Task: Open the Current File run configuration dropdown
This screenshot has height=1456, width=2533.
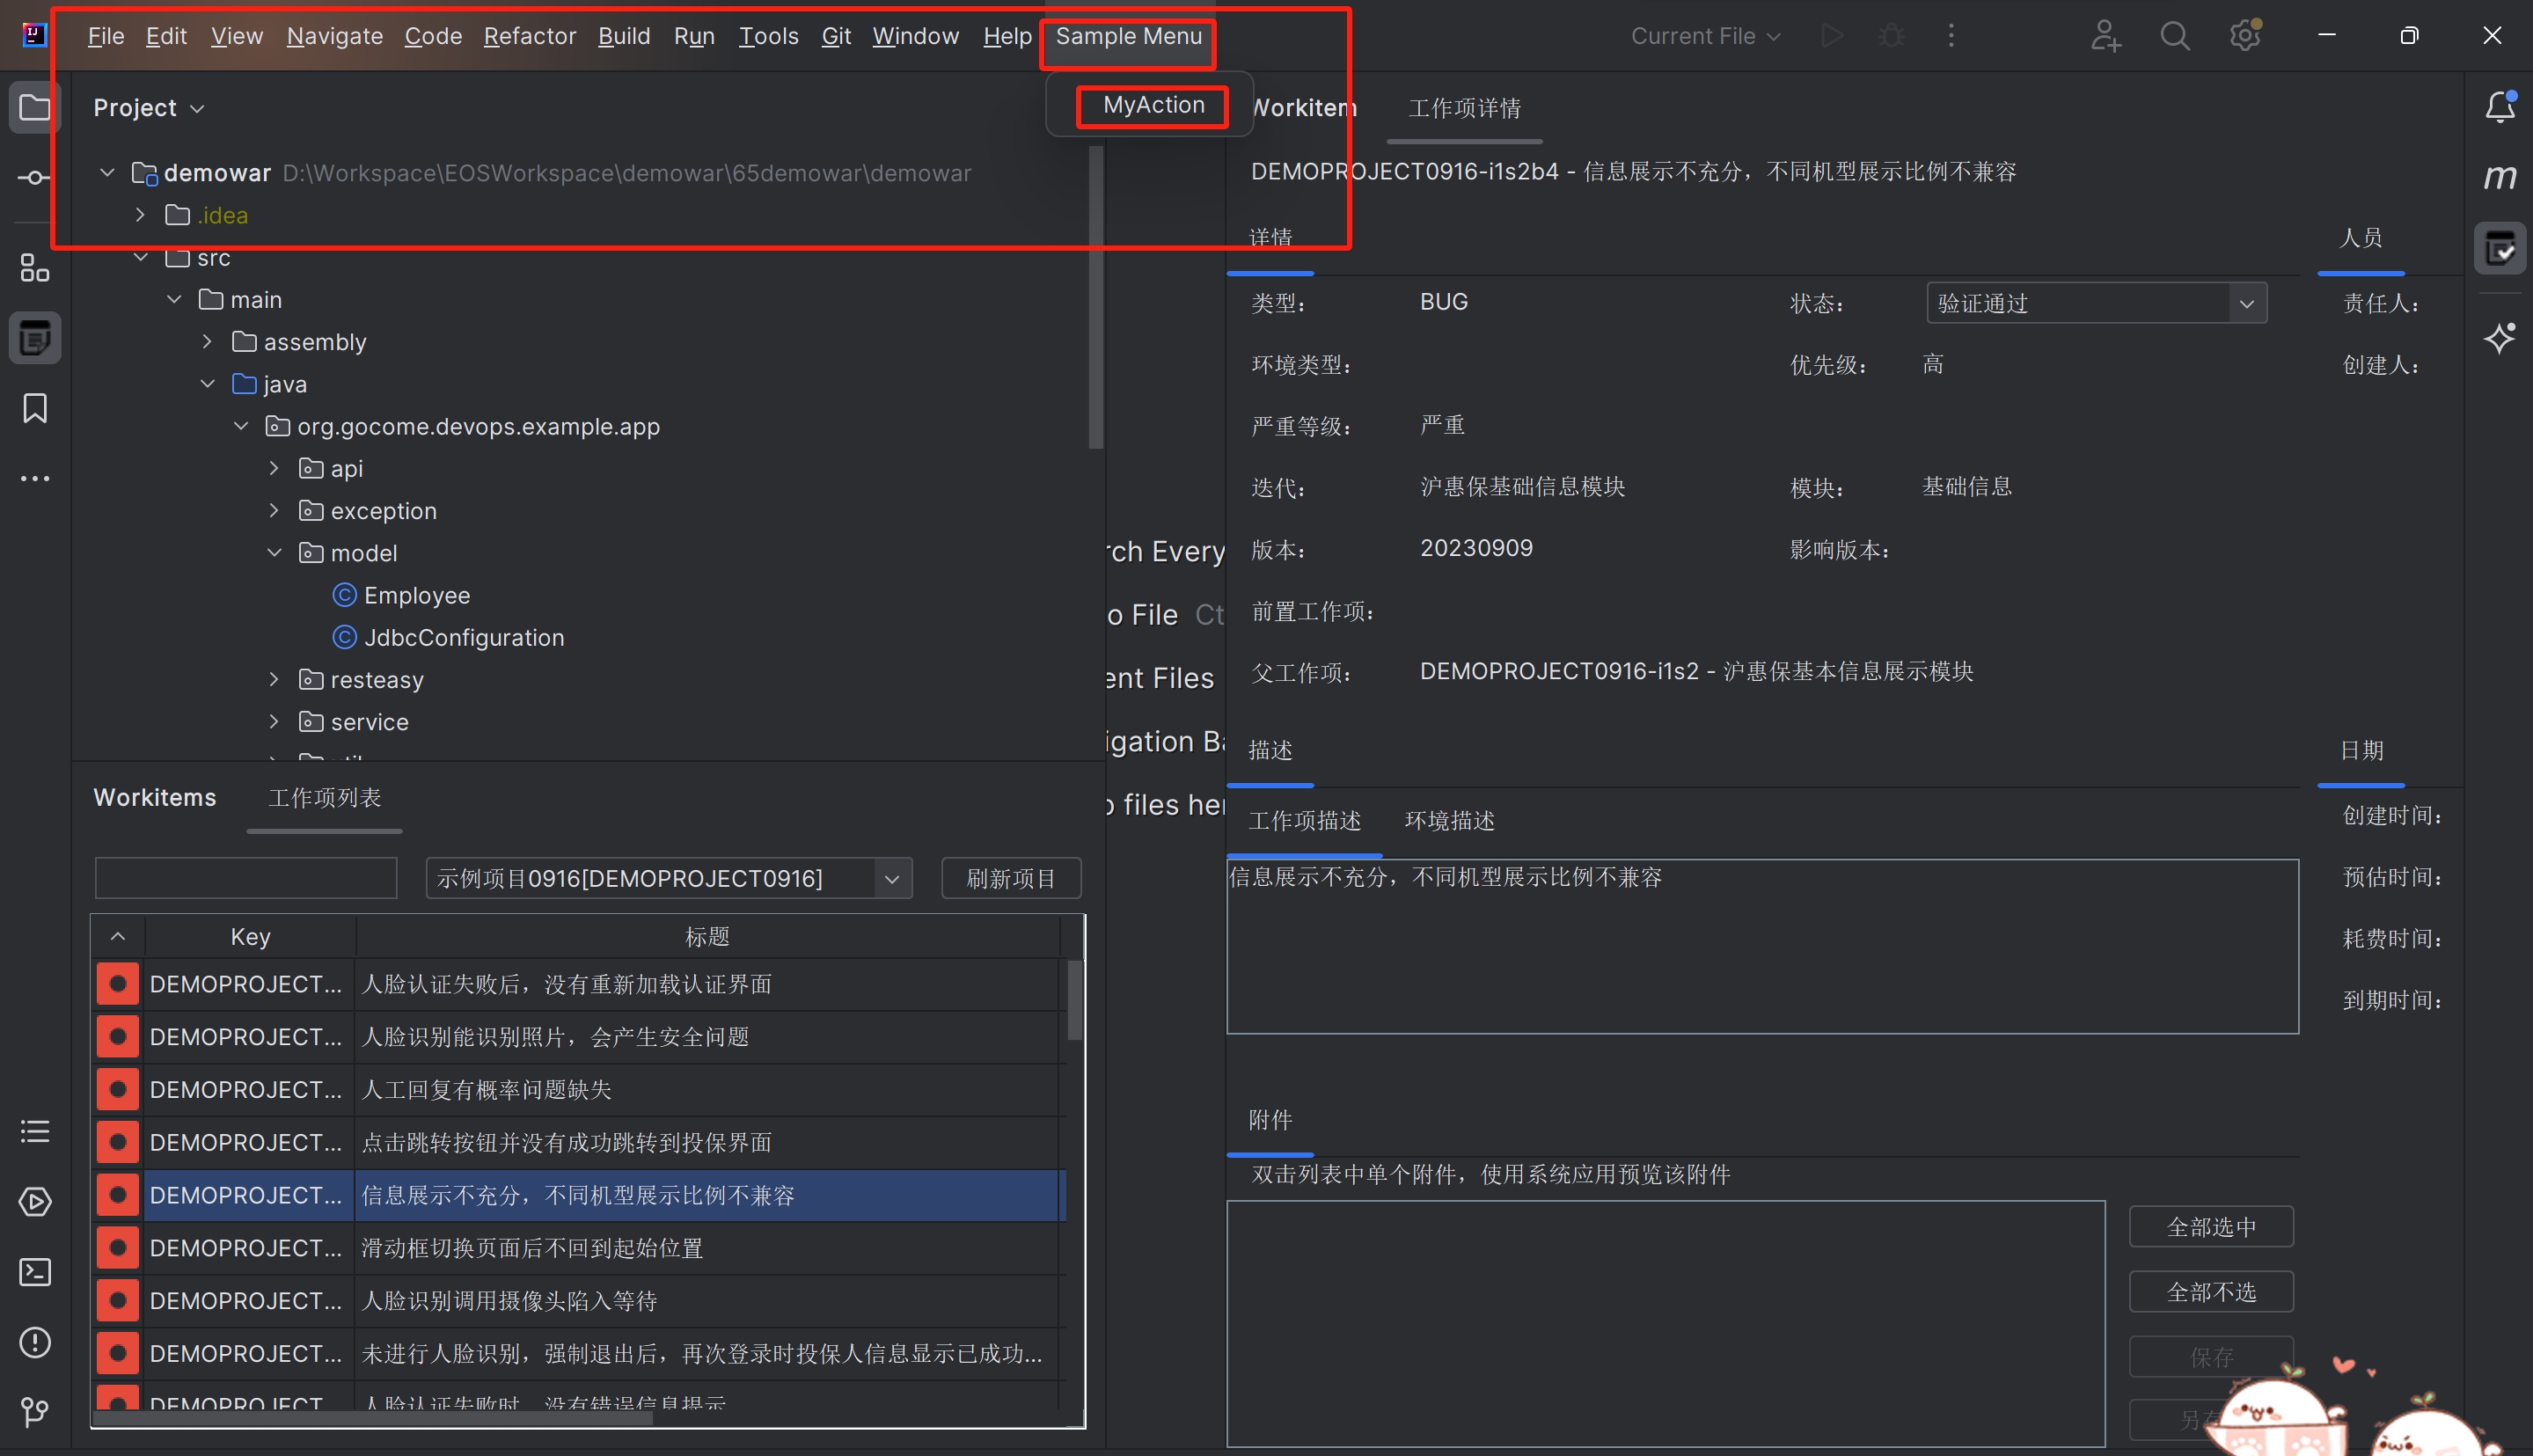Action: pos(1703,35)
